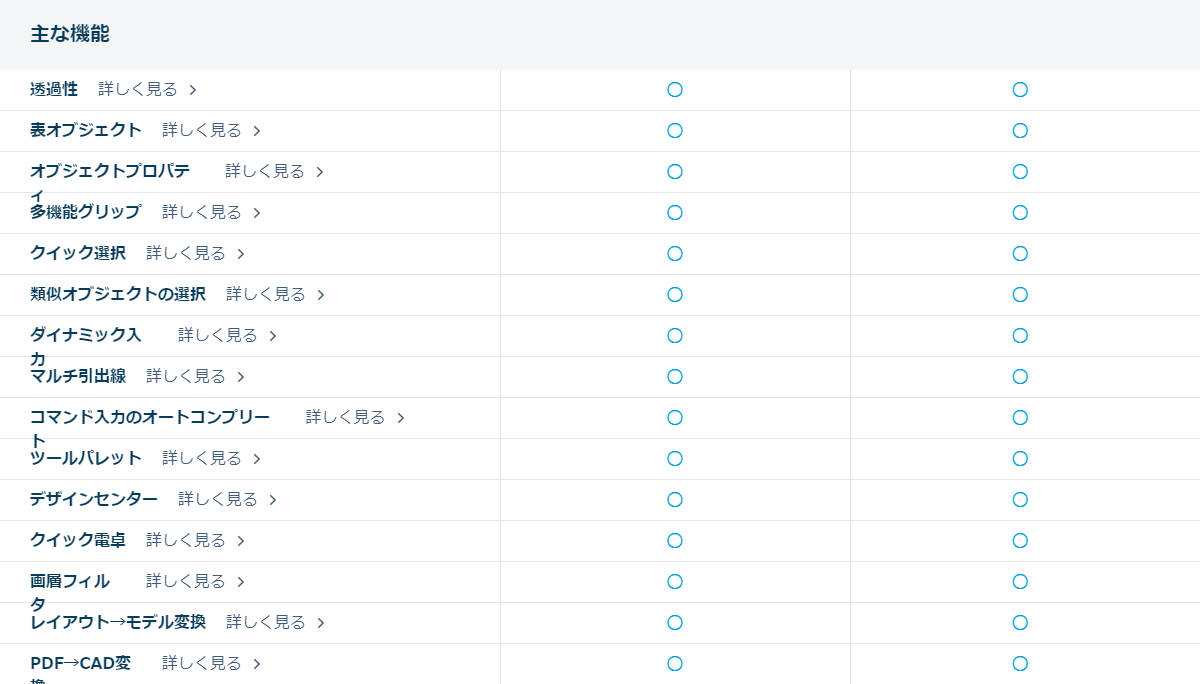Click the chevron arrow beside クイック電卓
The height and width of the screenshot is (684, 1200).
pos(241,541)
